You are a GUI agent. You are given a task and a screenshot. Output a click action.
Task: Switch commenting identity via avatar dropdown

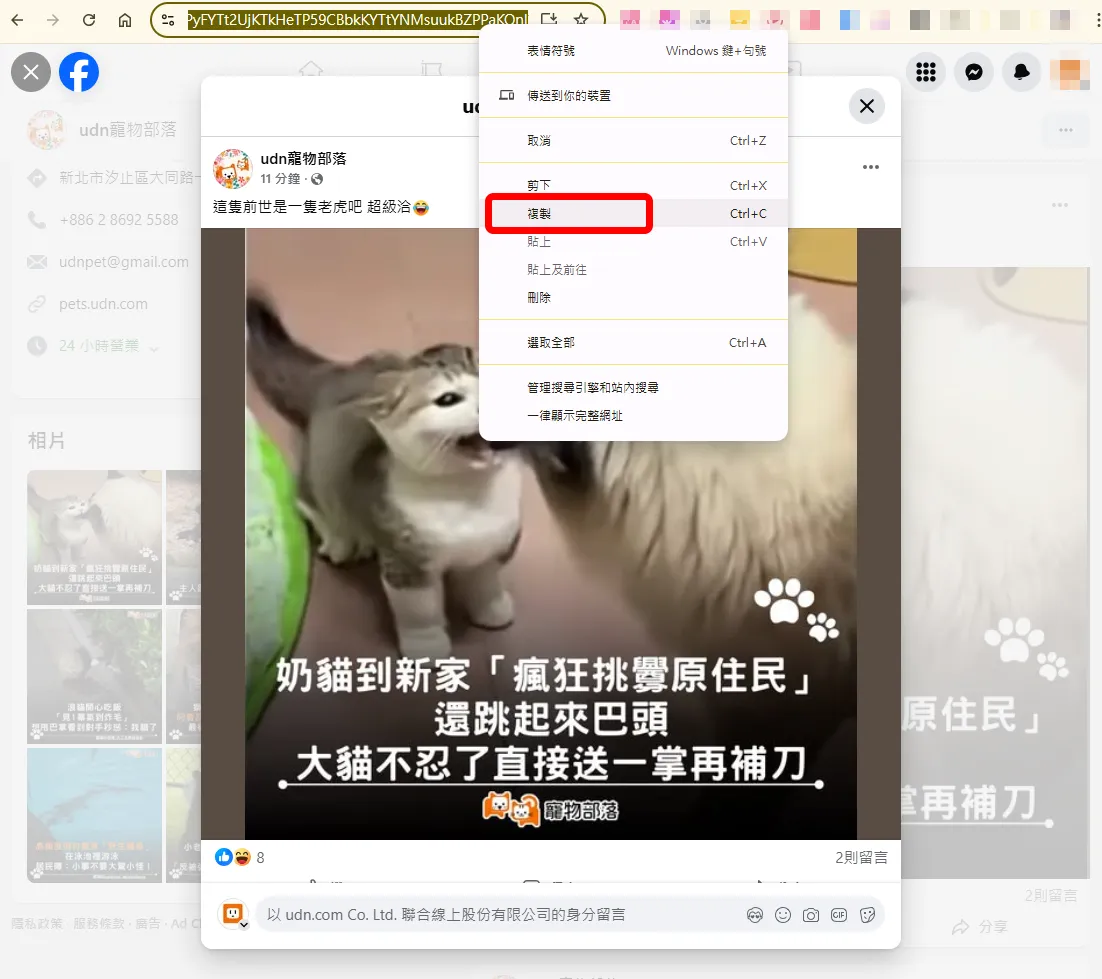click(234, 915)
